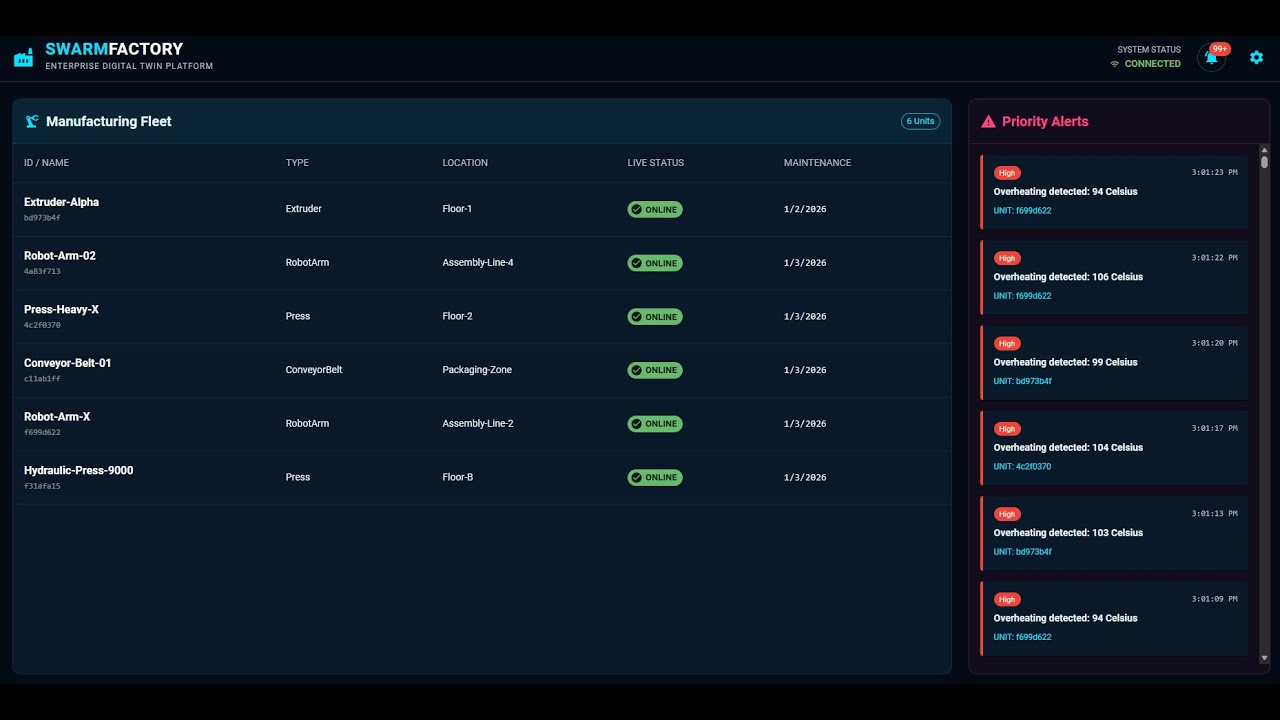Click the LIVE STATUS column header
This screenshot has width=1280, height=720.
tap(656, 163)
